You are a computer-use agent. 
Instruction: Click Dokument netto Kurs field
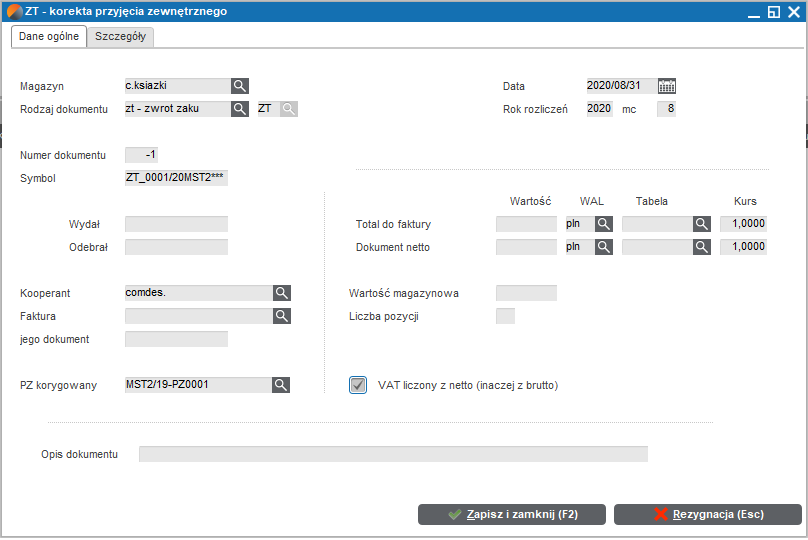pyautogui.click(x=743, y=247)
